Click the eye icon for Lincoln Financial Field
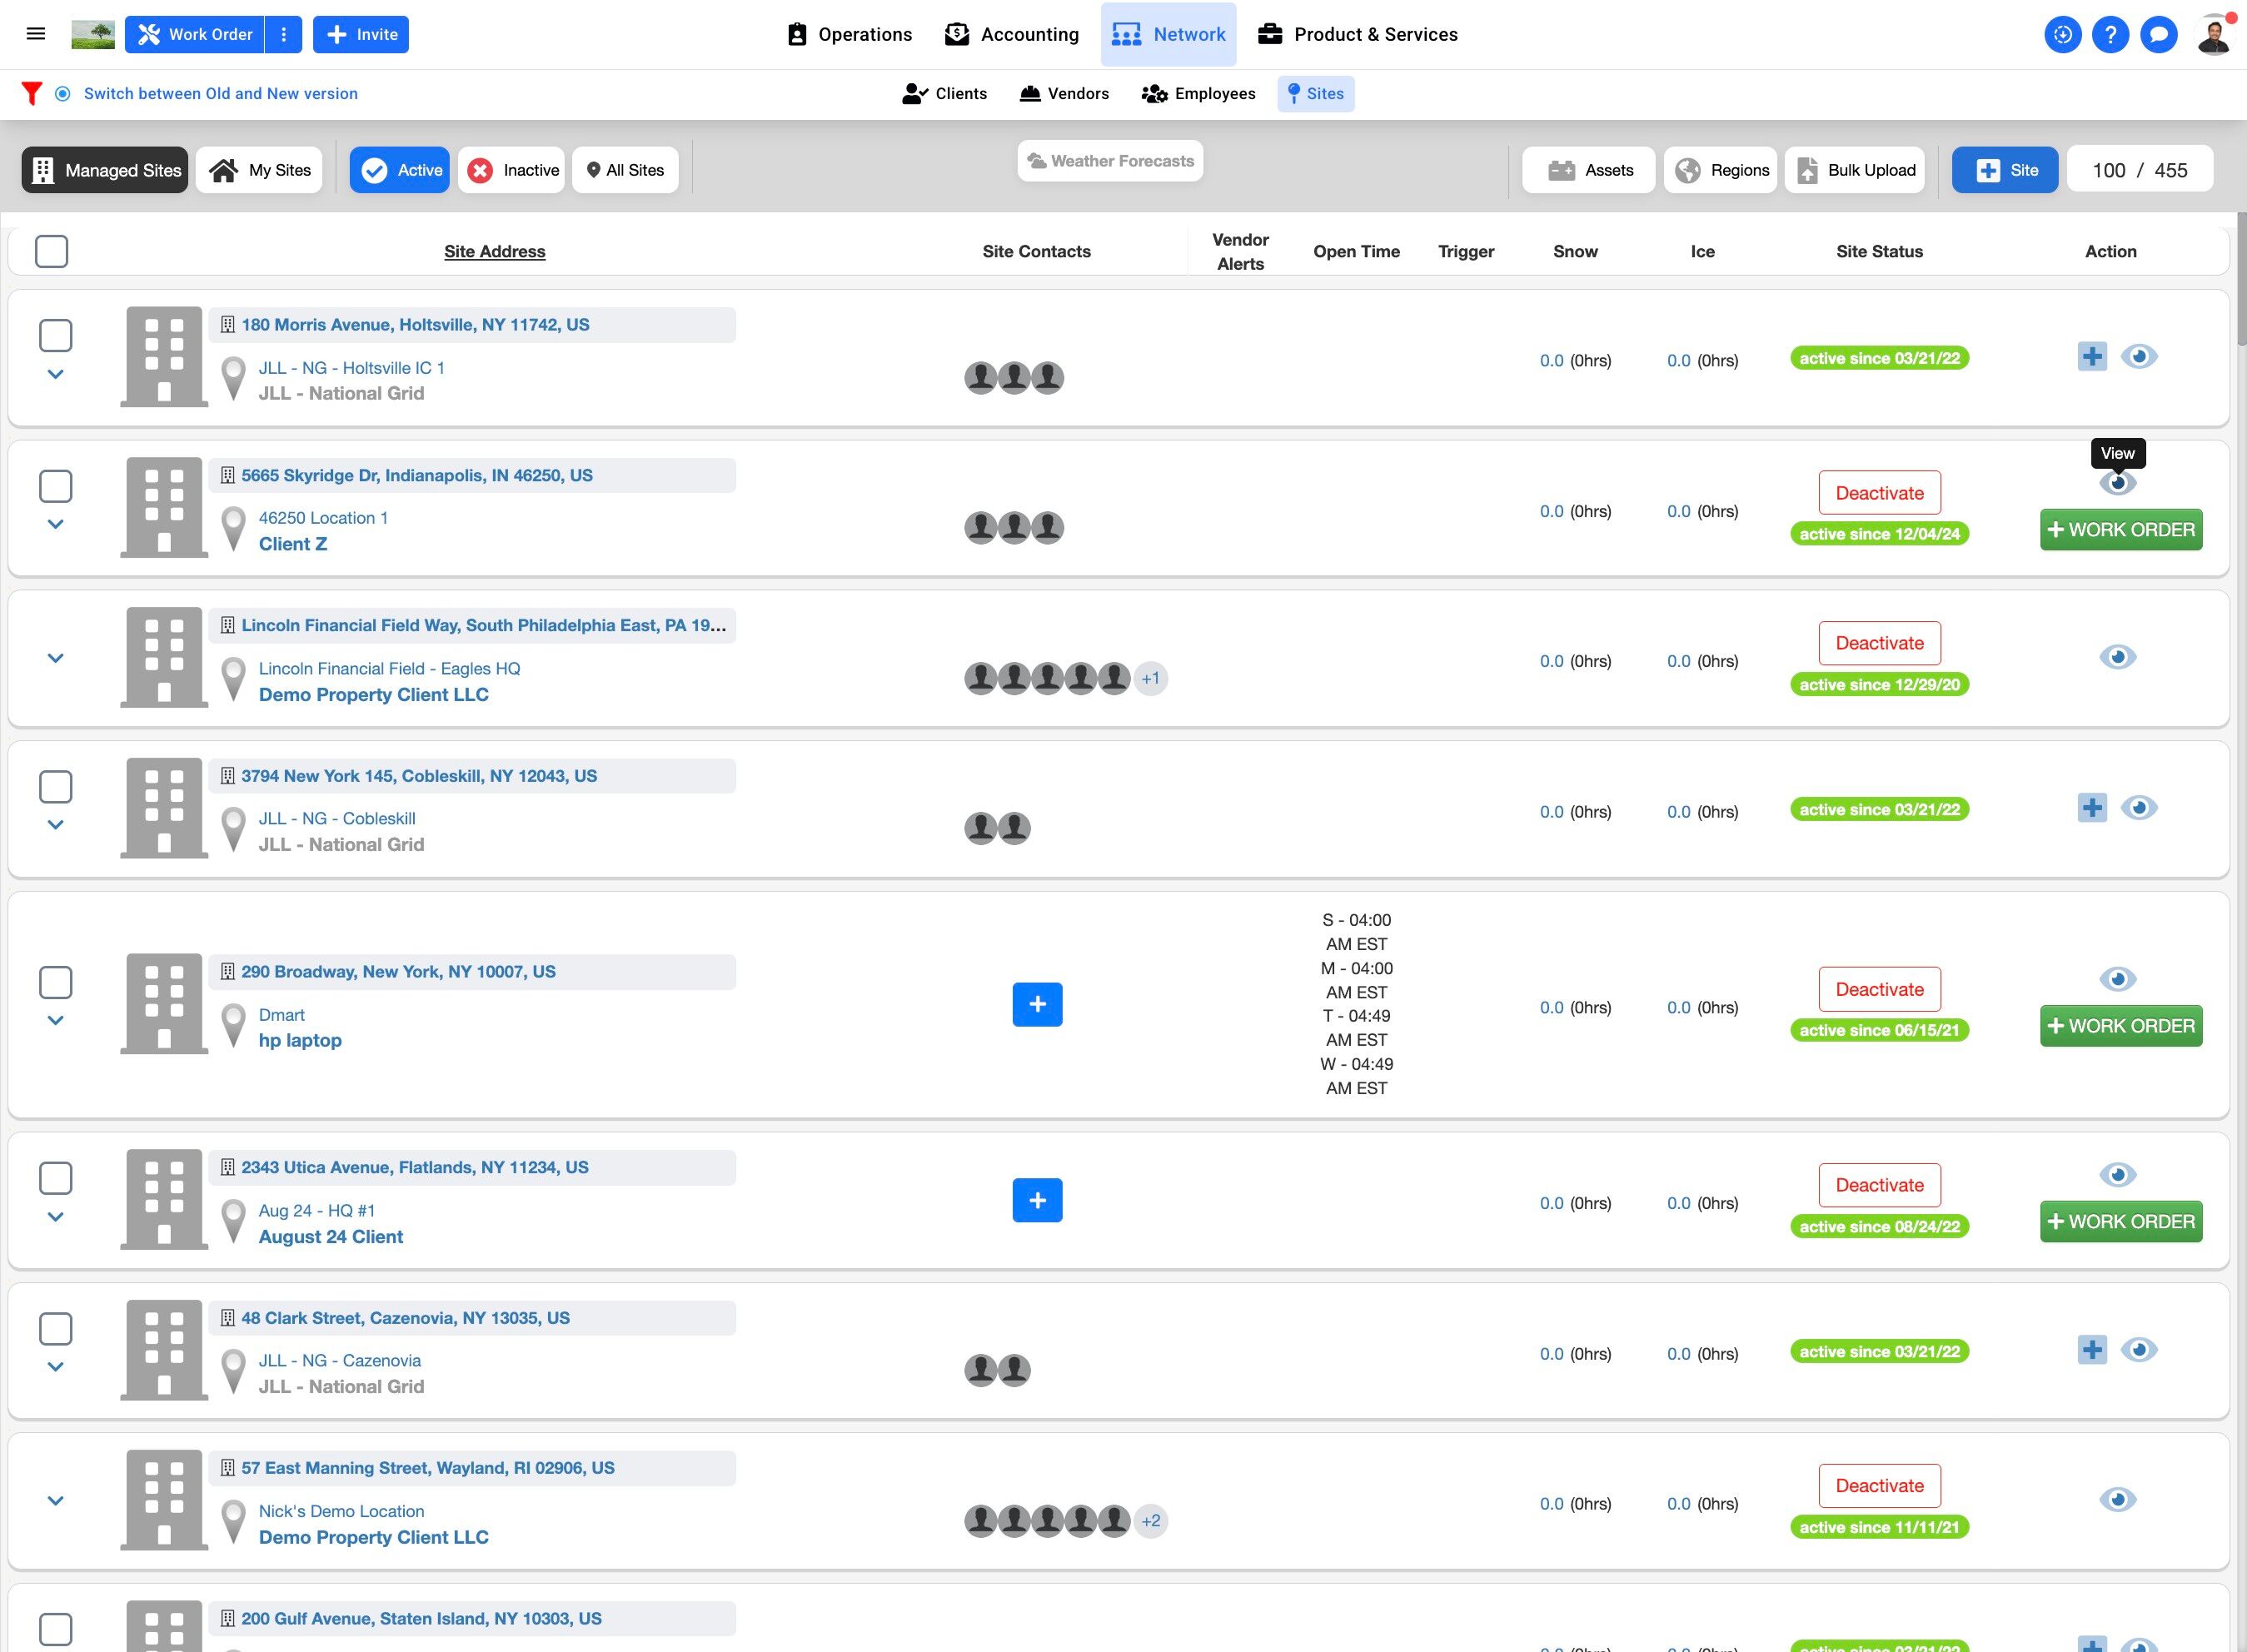The height and width of the screenshot is (1652, 2247). tap(2117, 657)
